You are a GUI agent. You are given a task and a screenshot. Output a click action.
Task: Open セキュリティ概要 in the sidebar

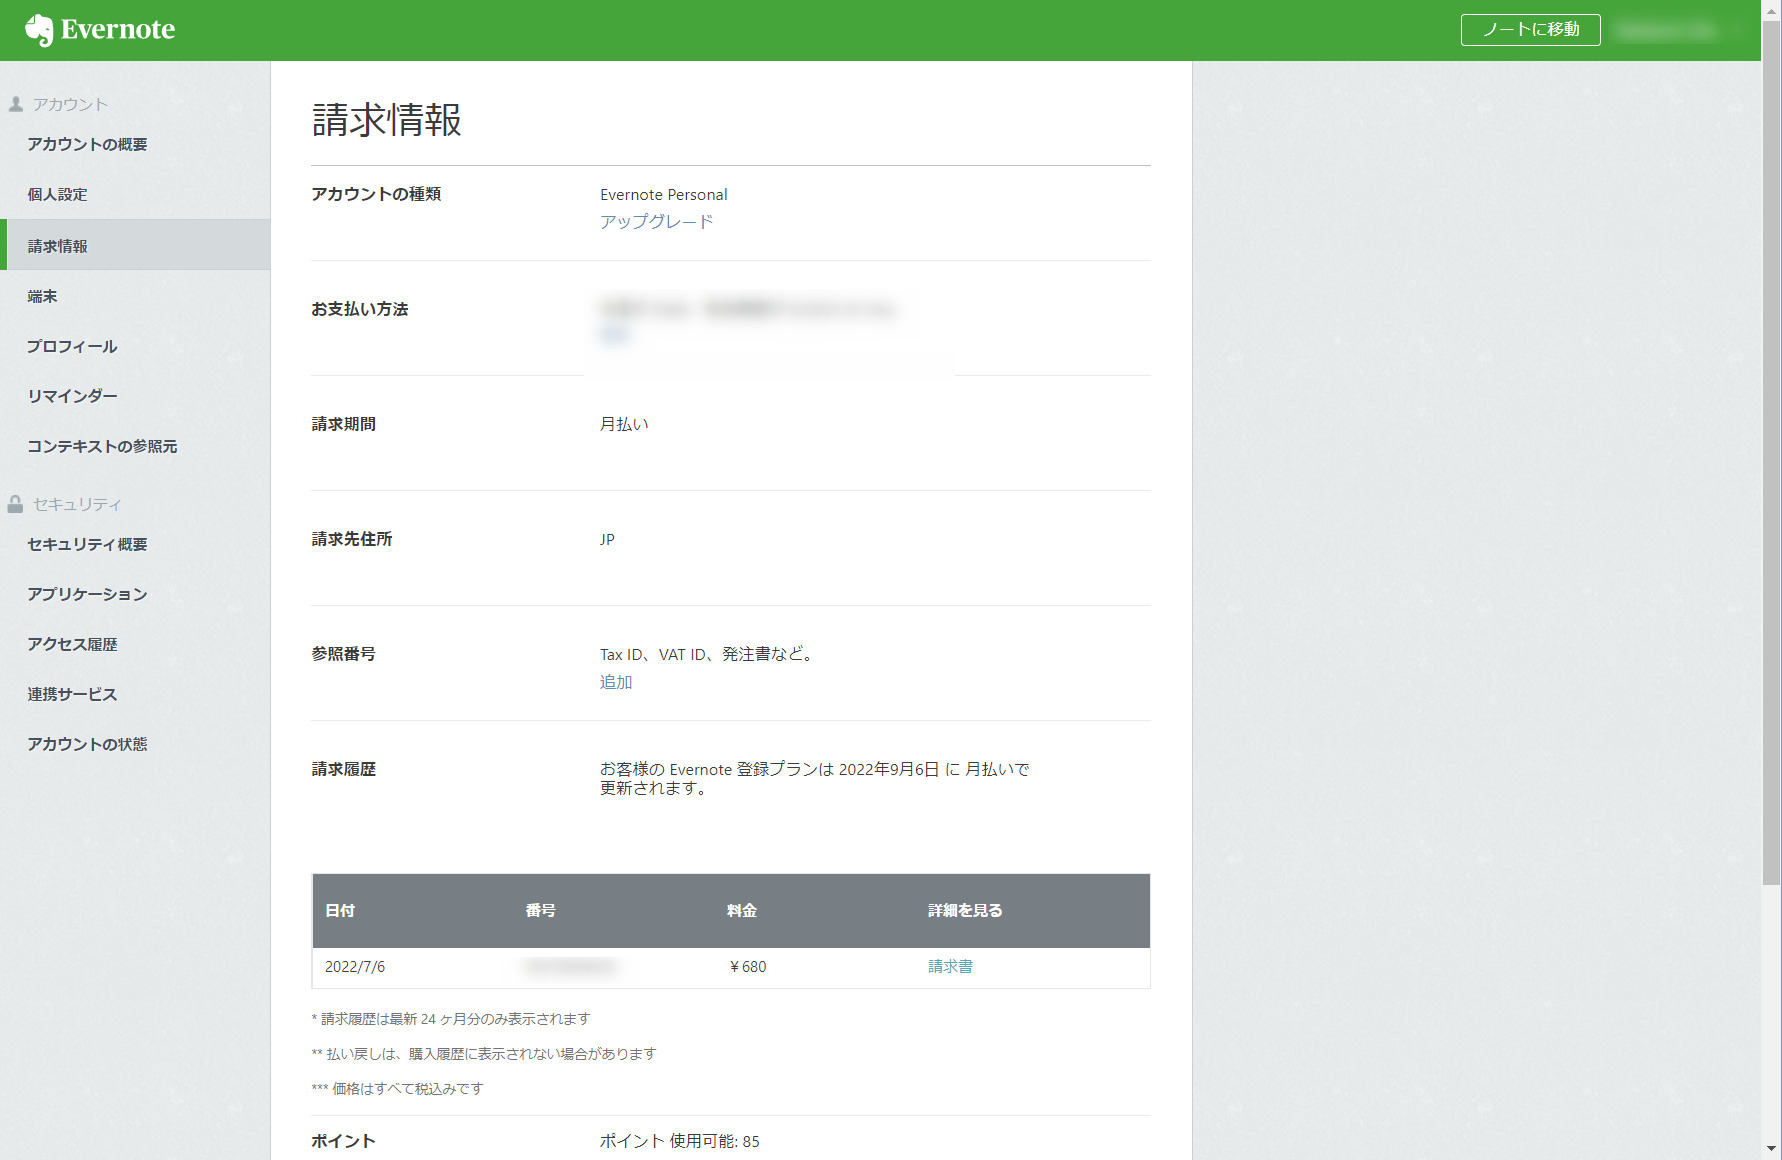tap(87, 544)
